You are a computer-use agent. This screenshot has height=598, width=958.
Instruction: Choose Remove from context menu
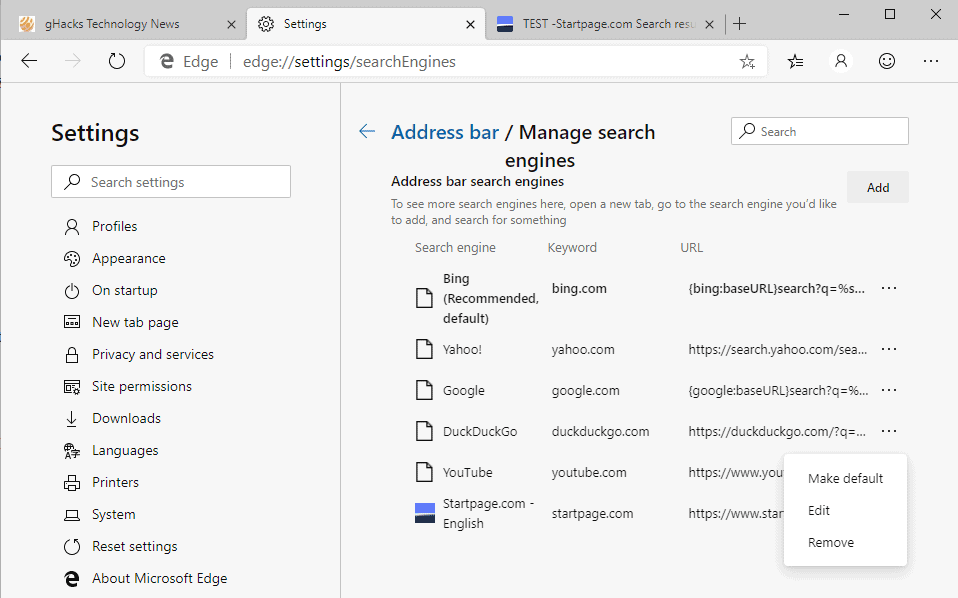click(x=845, y=542)
